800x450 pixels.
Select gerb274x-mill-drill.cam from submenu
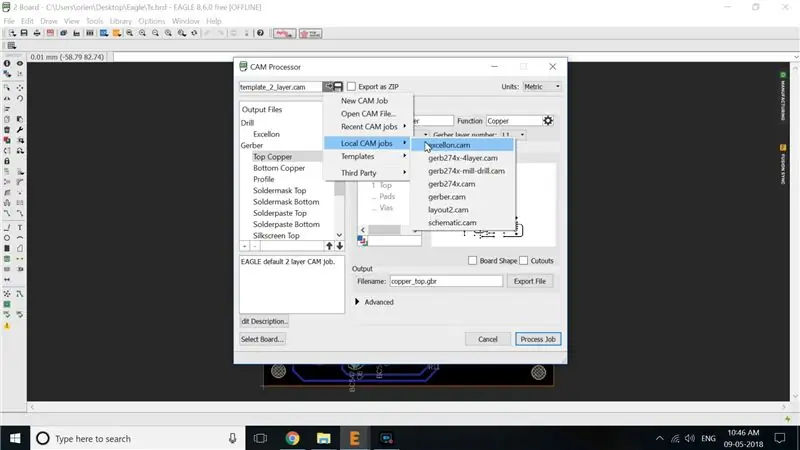click(x=463, y=171)
